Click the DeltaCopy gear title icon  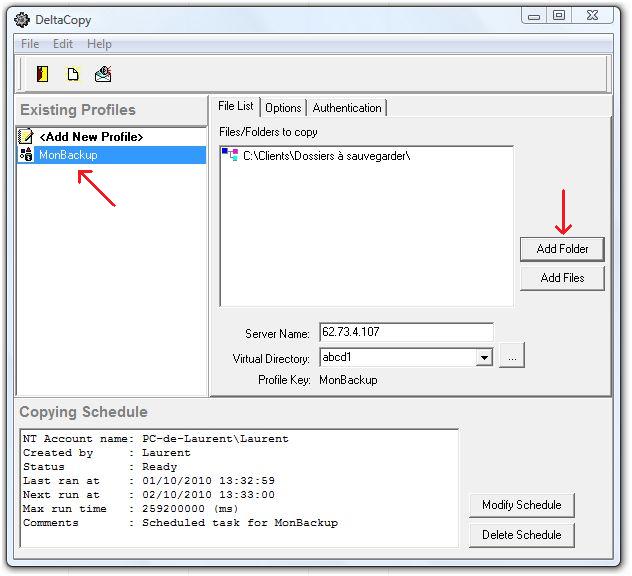pos(22,20)
